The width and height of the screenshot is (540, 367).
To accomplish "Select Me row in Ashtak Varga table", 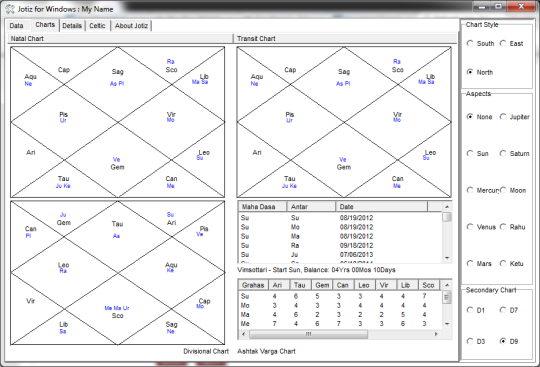I will coord(340,324).
